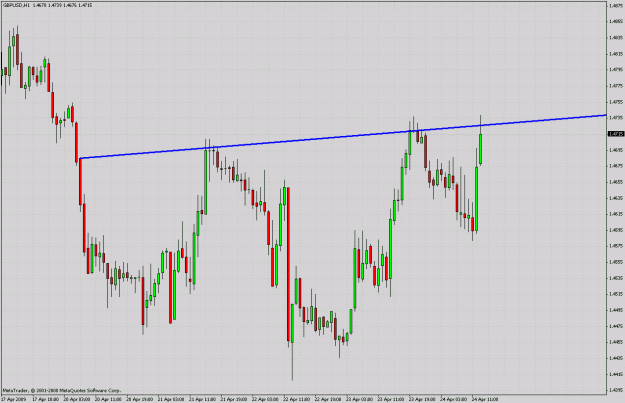Click the tall red candle starting the trendline

80,181
